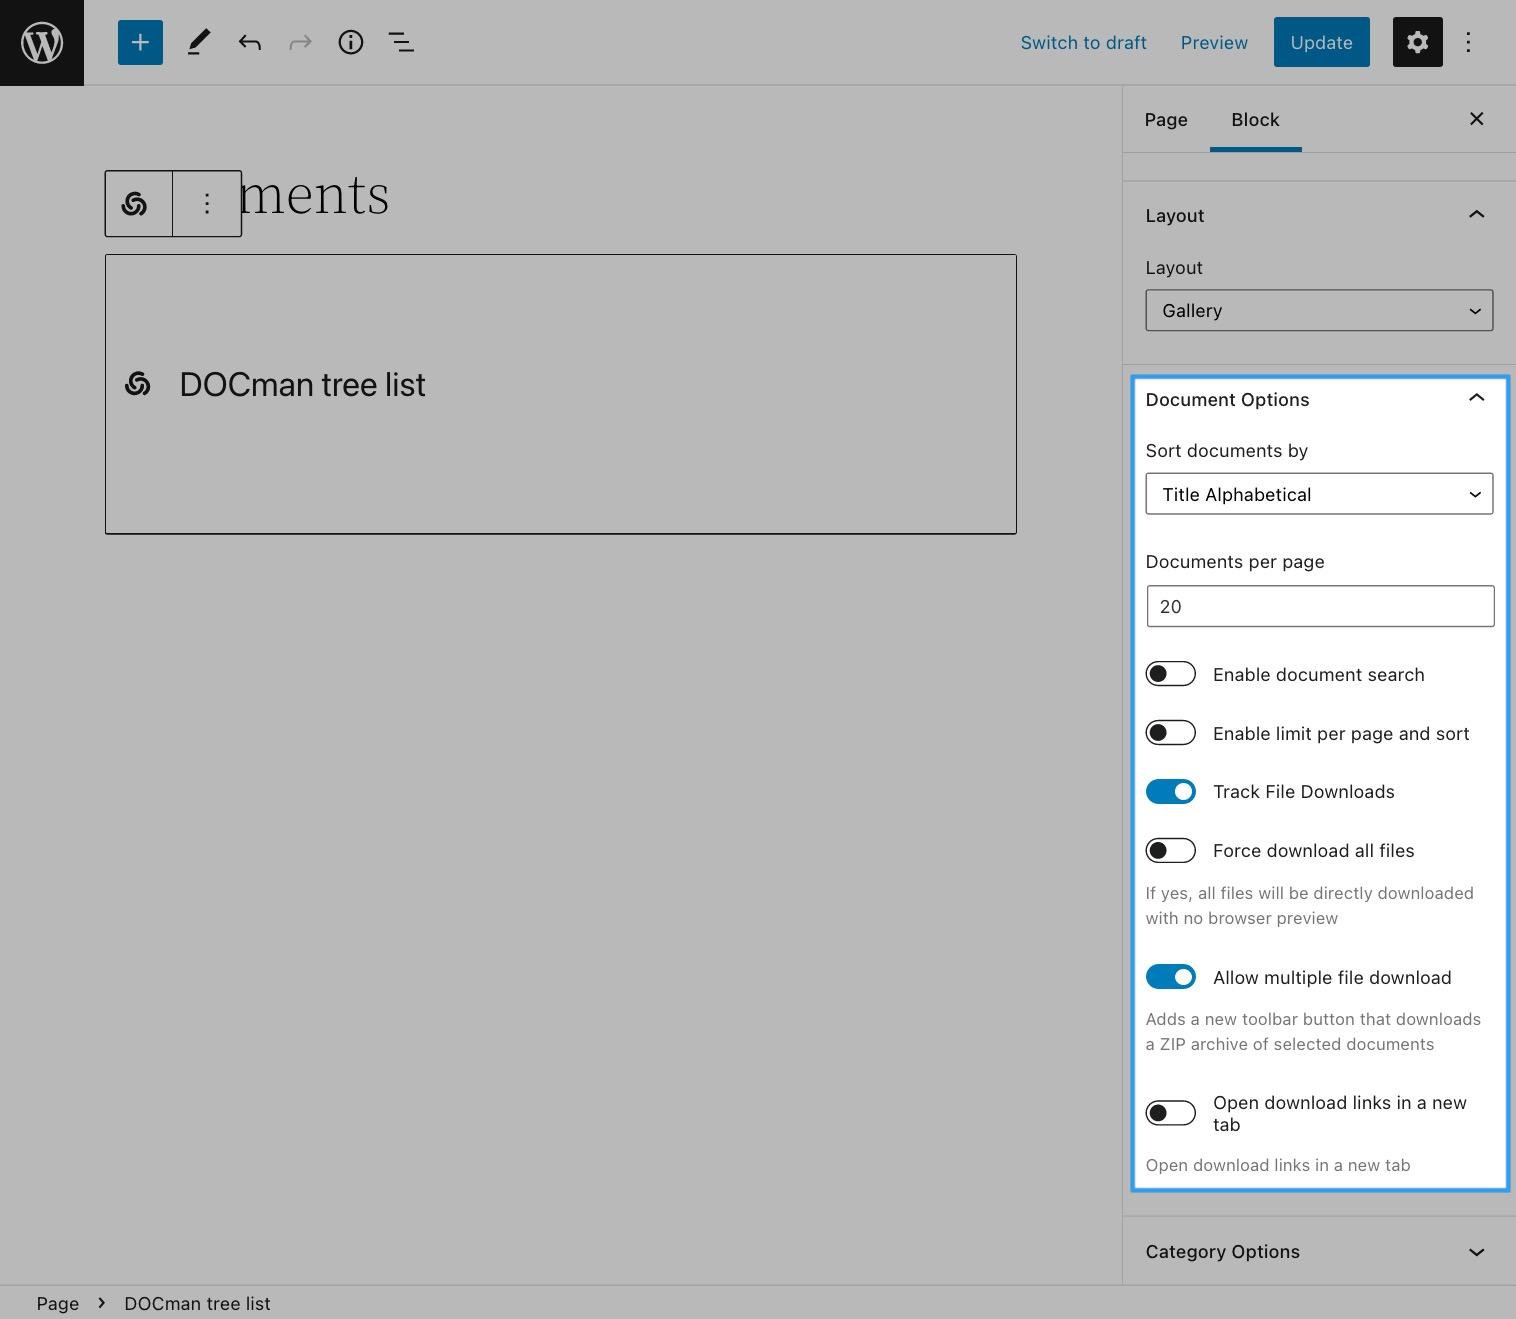The width and height of the screenshot is (1516, 1319).
Task: Click the WordPress logo icon
Action: [x=42, y=43]
